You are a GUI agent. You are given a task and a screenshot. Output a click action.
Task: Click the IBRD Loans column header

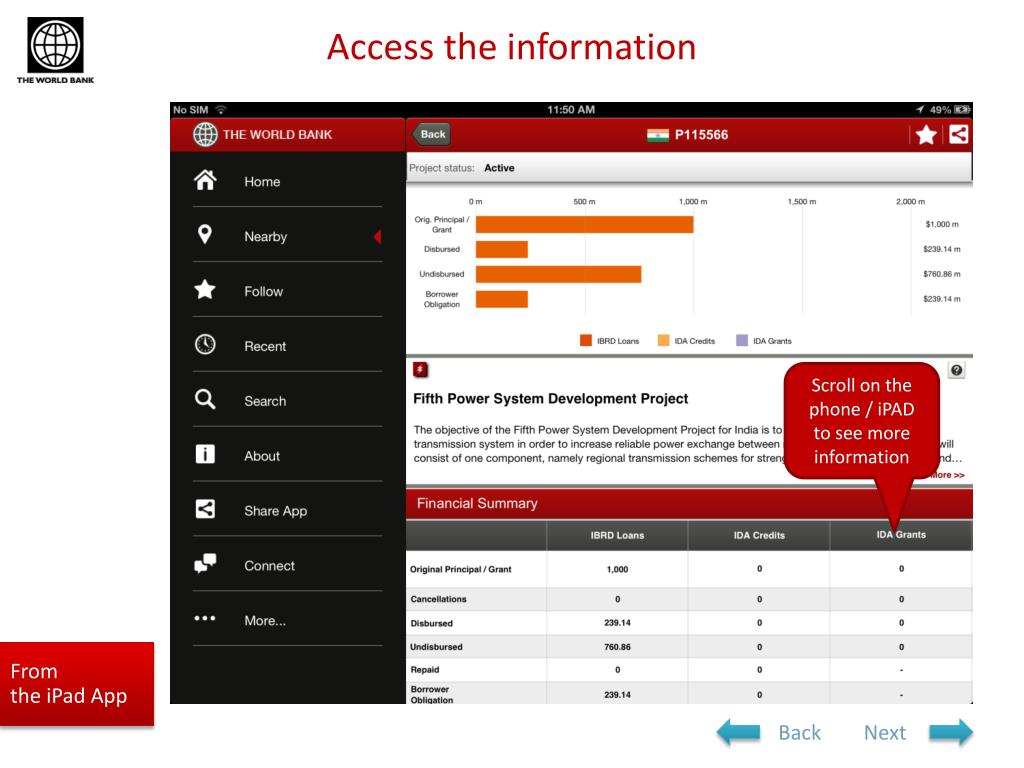tap(617, 536)
